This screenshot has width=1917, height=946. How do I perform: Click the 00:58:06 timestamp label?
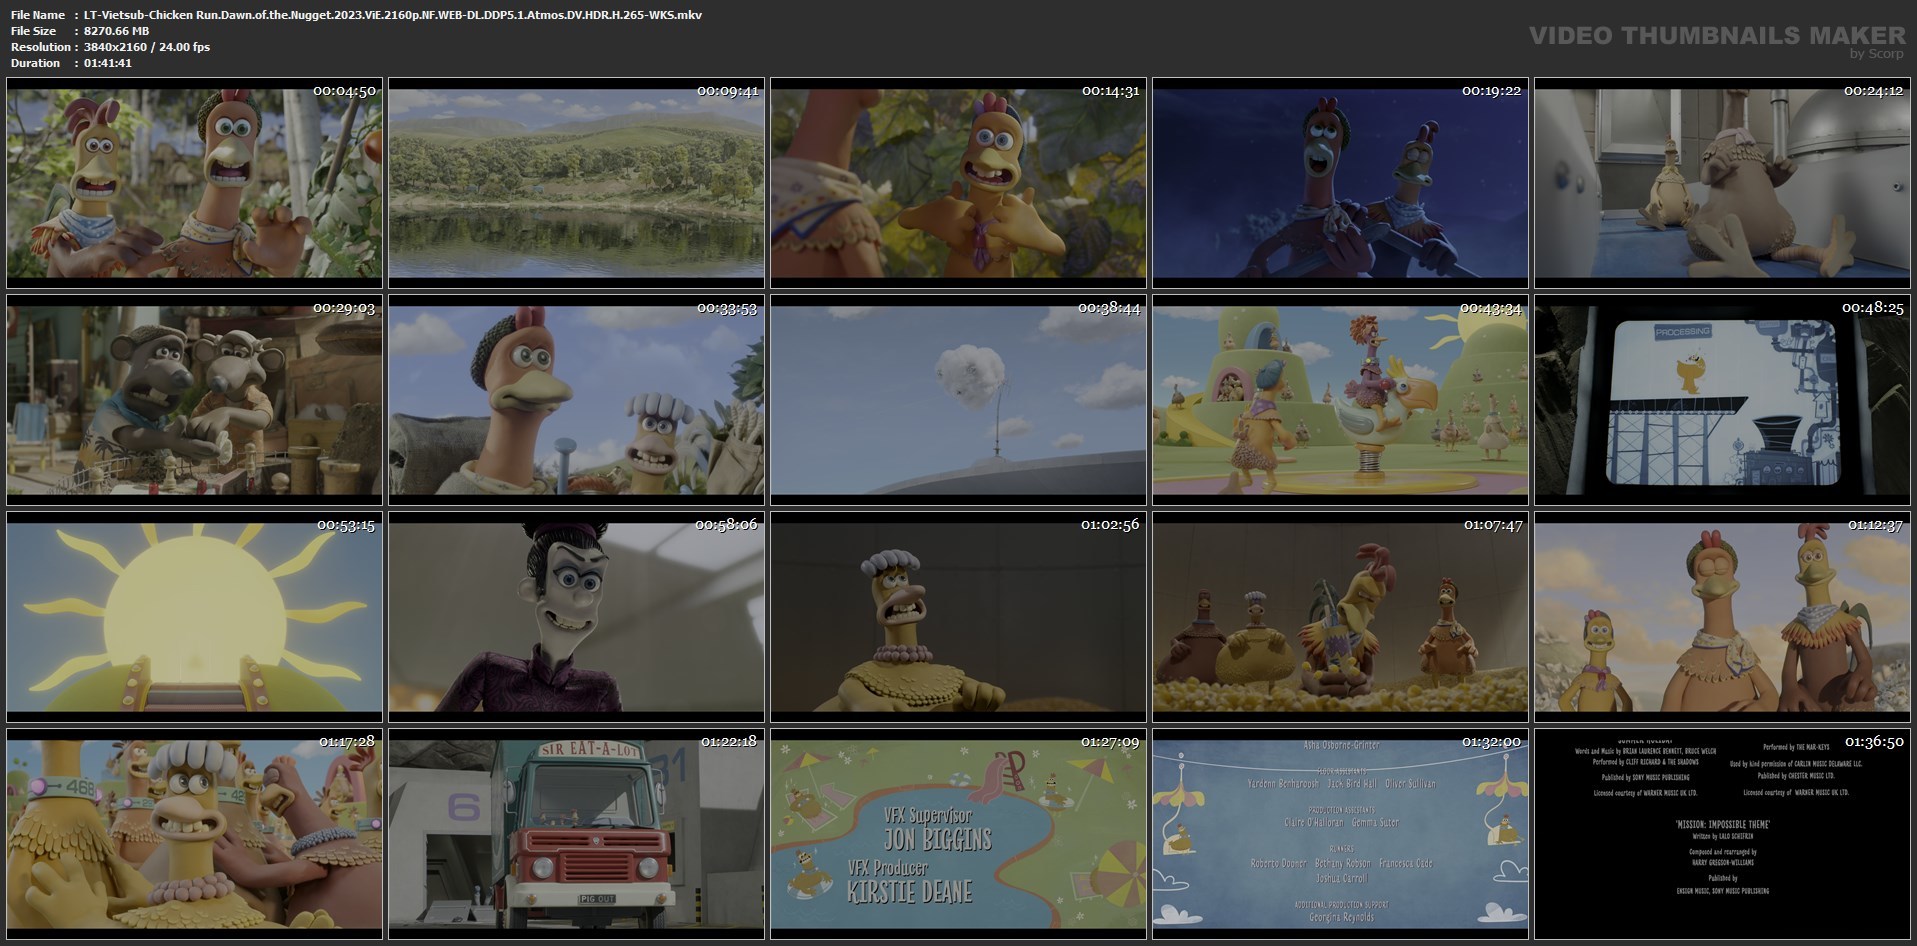(727, 525)
